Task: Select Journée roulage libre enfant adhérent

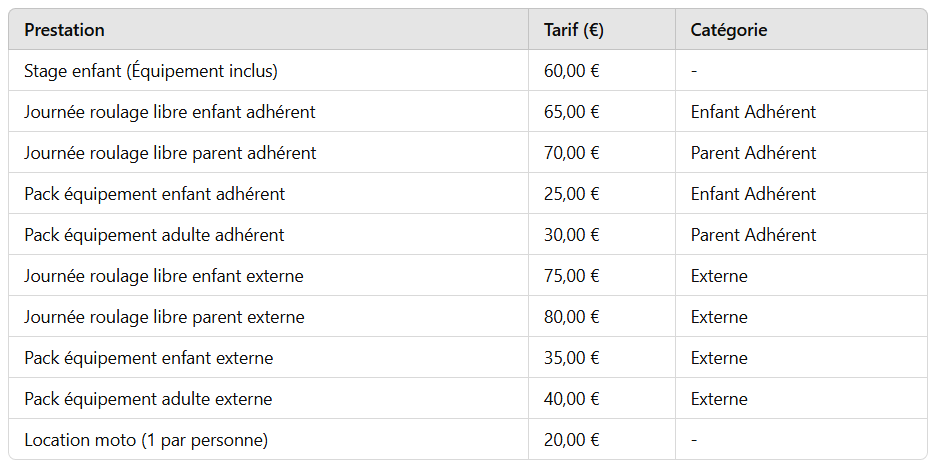Action: click(170, 112)
